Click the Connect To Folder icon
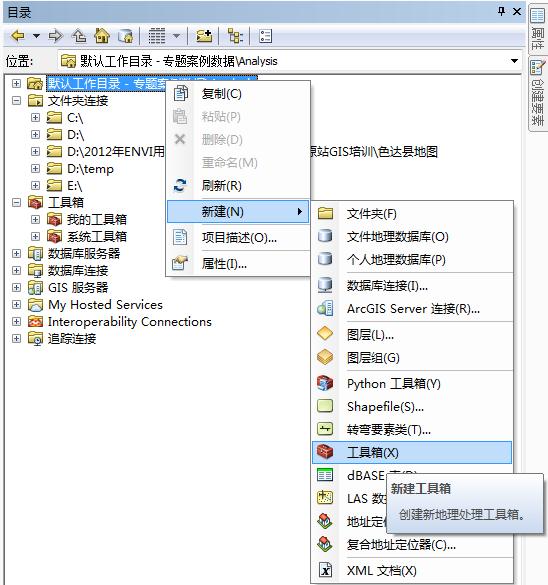The width and height of the screenshot is (548, 585). coord(204,36)
